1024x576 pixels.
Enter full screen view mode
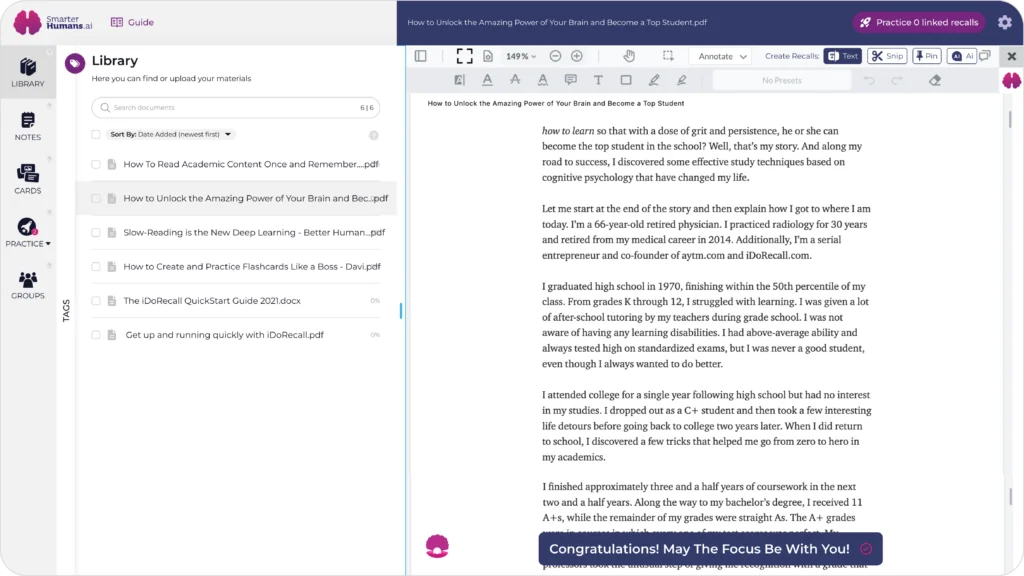click(x=464, y=56)
